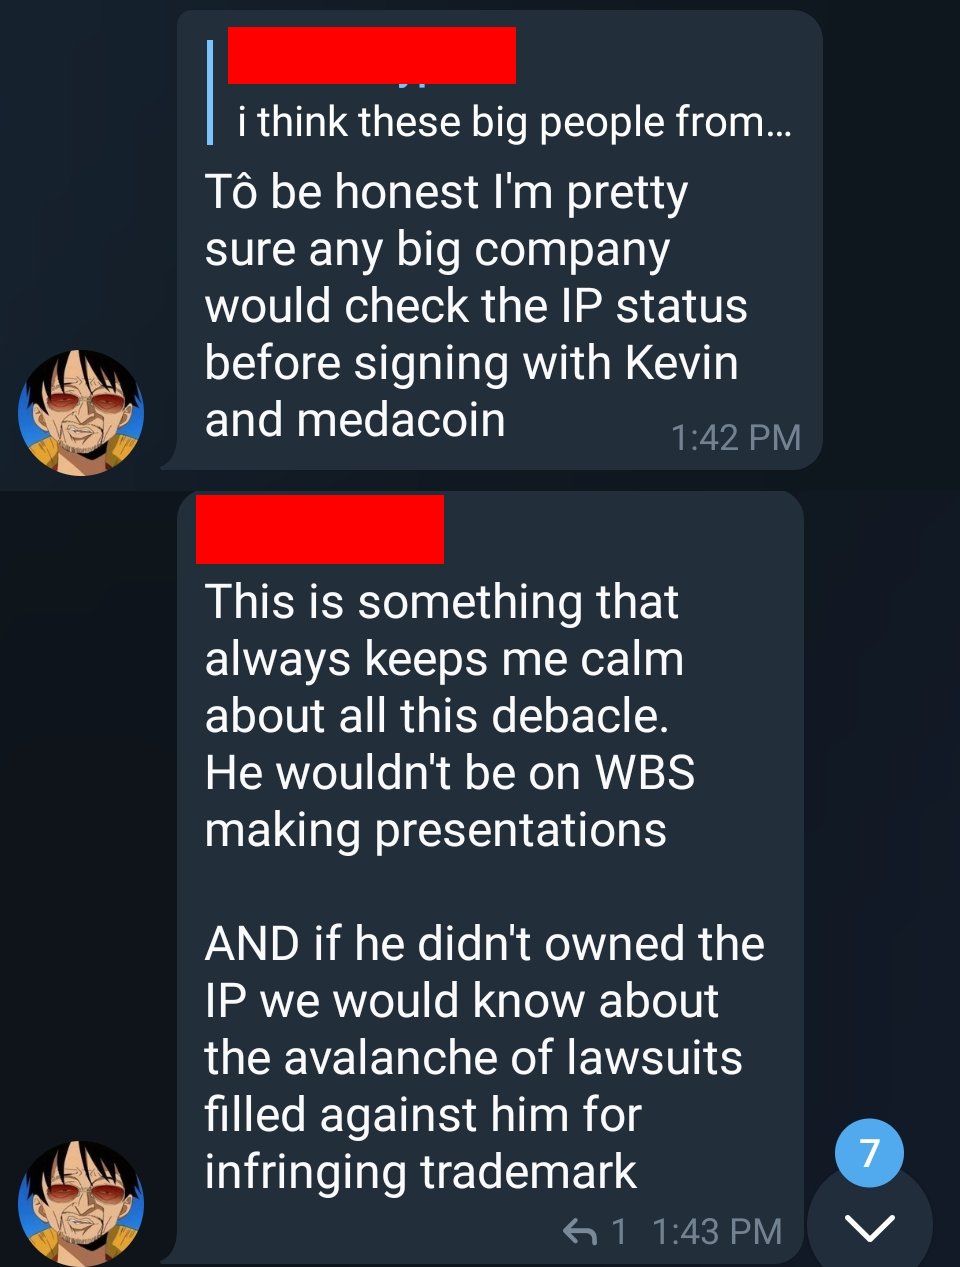
Task: Tap the blue vertical quote bar
Action: [x=210, y=92]
